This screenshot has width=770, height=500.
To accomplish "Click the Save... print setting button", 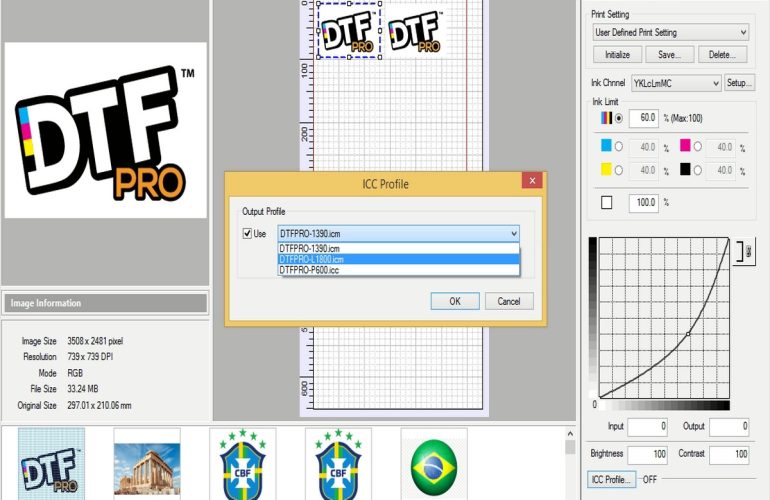I will pyautogui.click(x=669, y=55).
